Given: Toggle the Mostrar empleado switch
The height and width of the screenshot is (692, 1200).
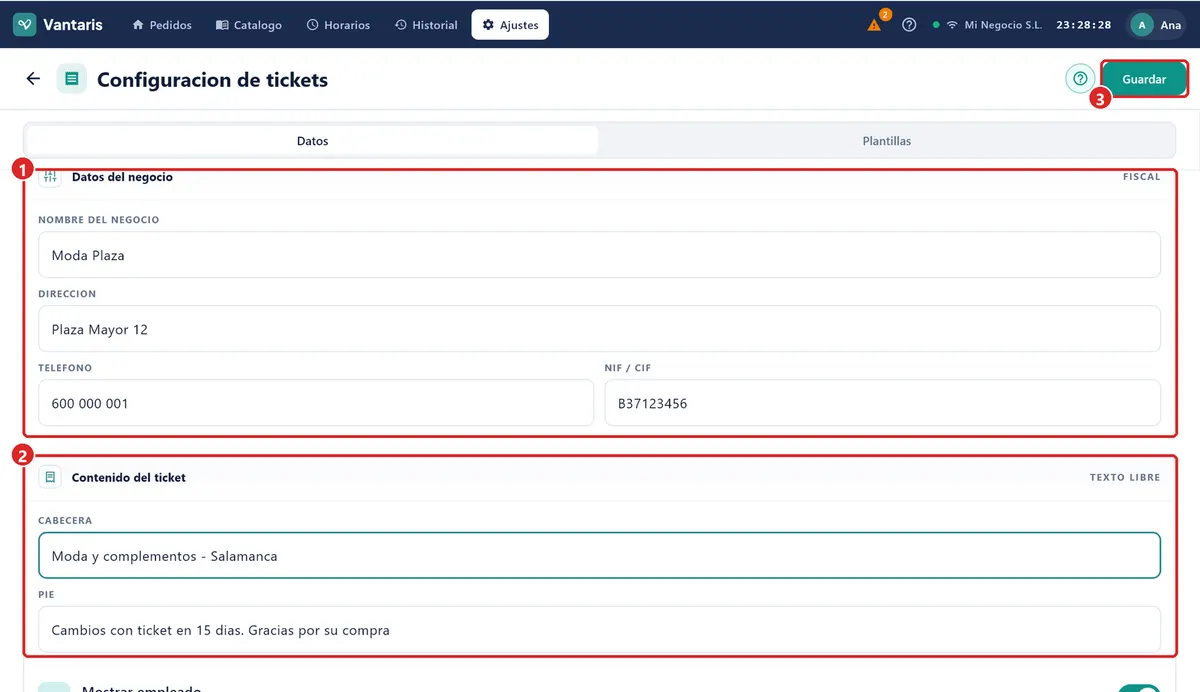Looking at the screenshot, I should tap(1140, 688).
